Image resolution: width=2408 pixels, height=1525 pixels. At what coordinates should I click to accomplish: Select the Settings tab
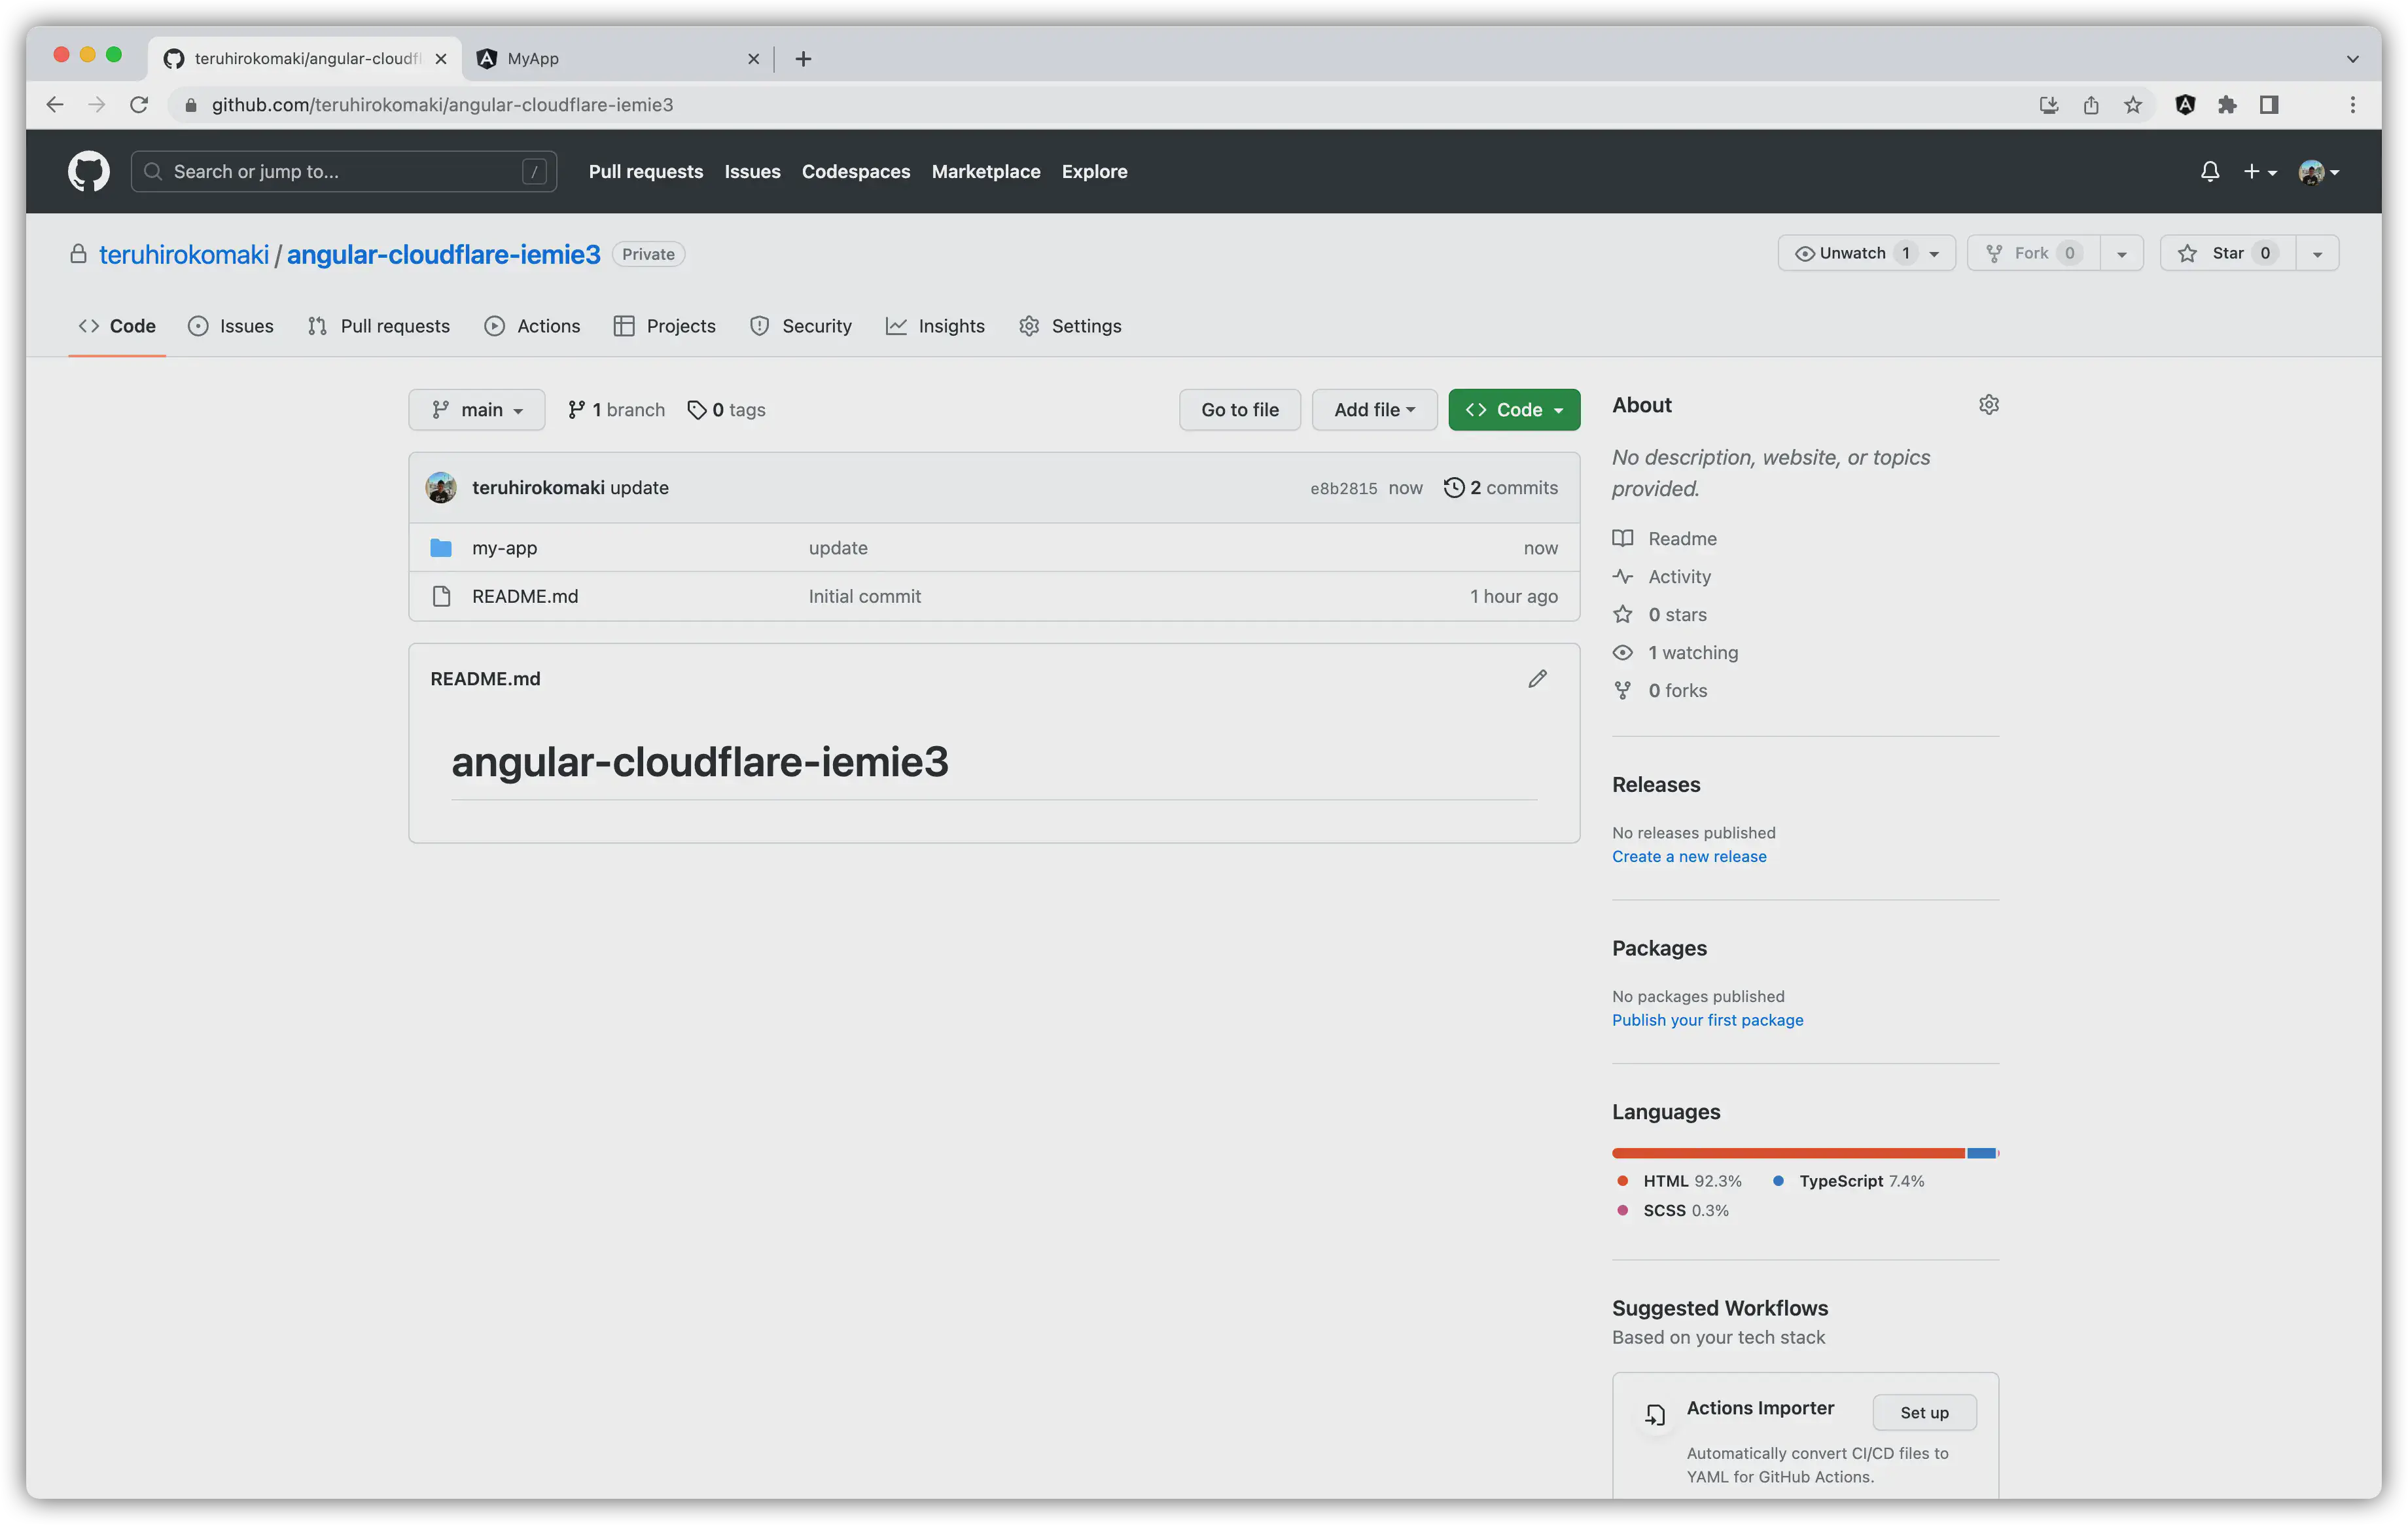click(x=1086, y=325)
